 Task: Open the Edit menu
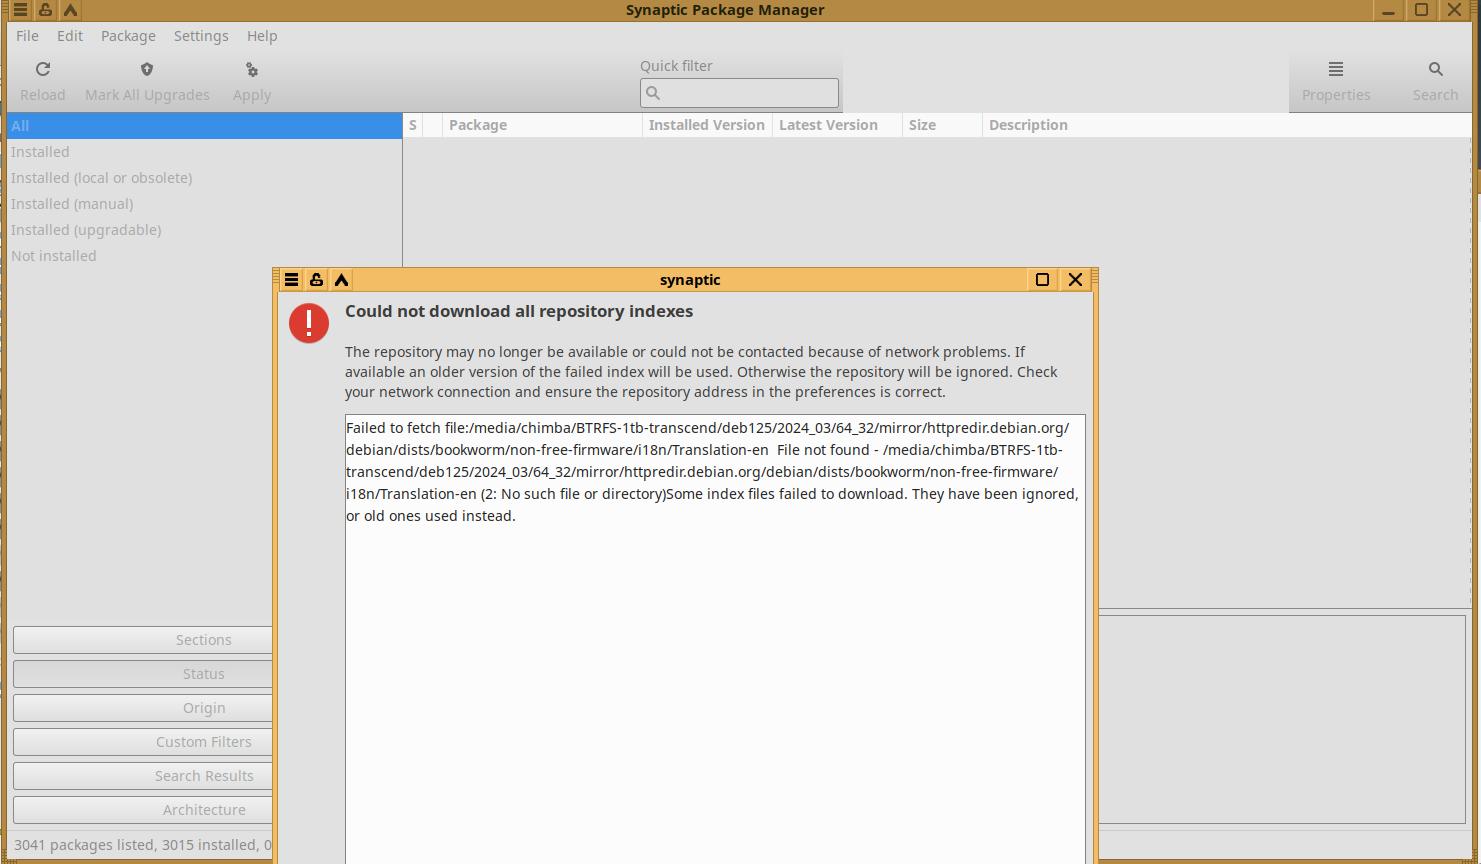coord(70,36)
